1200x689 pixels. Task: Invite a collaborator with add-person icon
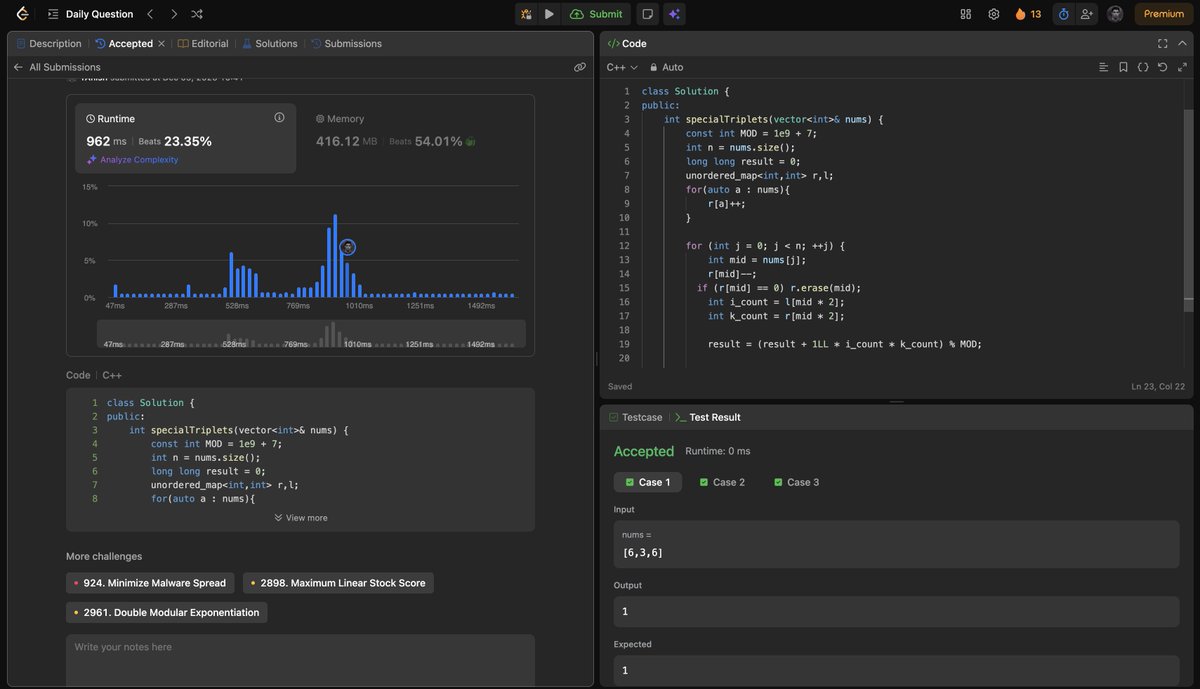1087,14
